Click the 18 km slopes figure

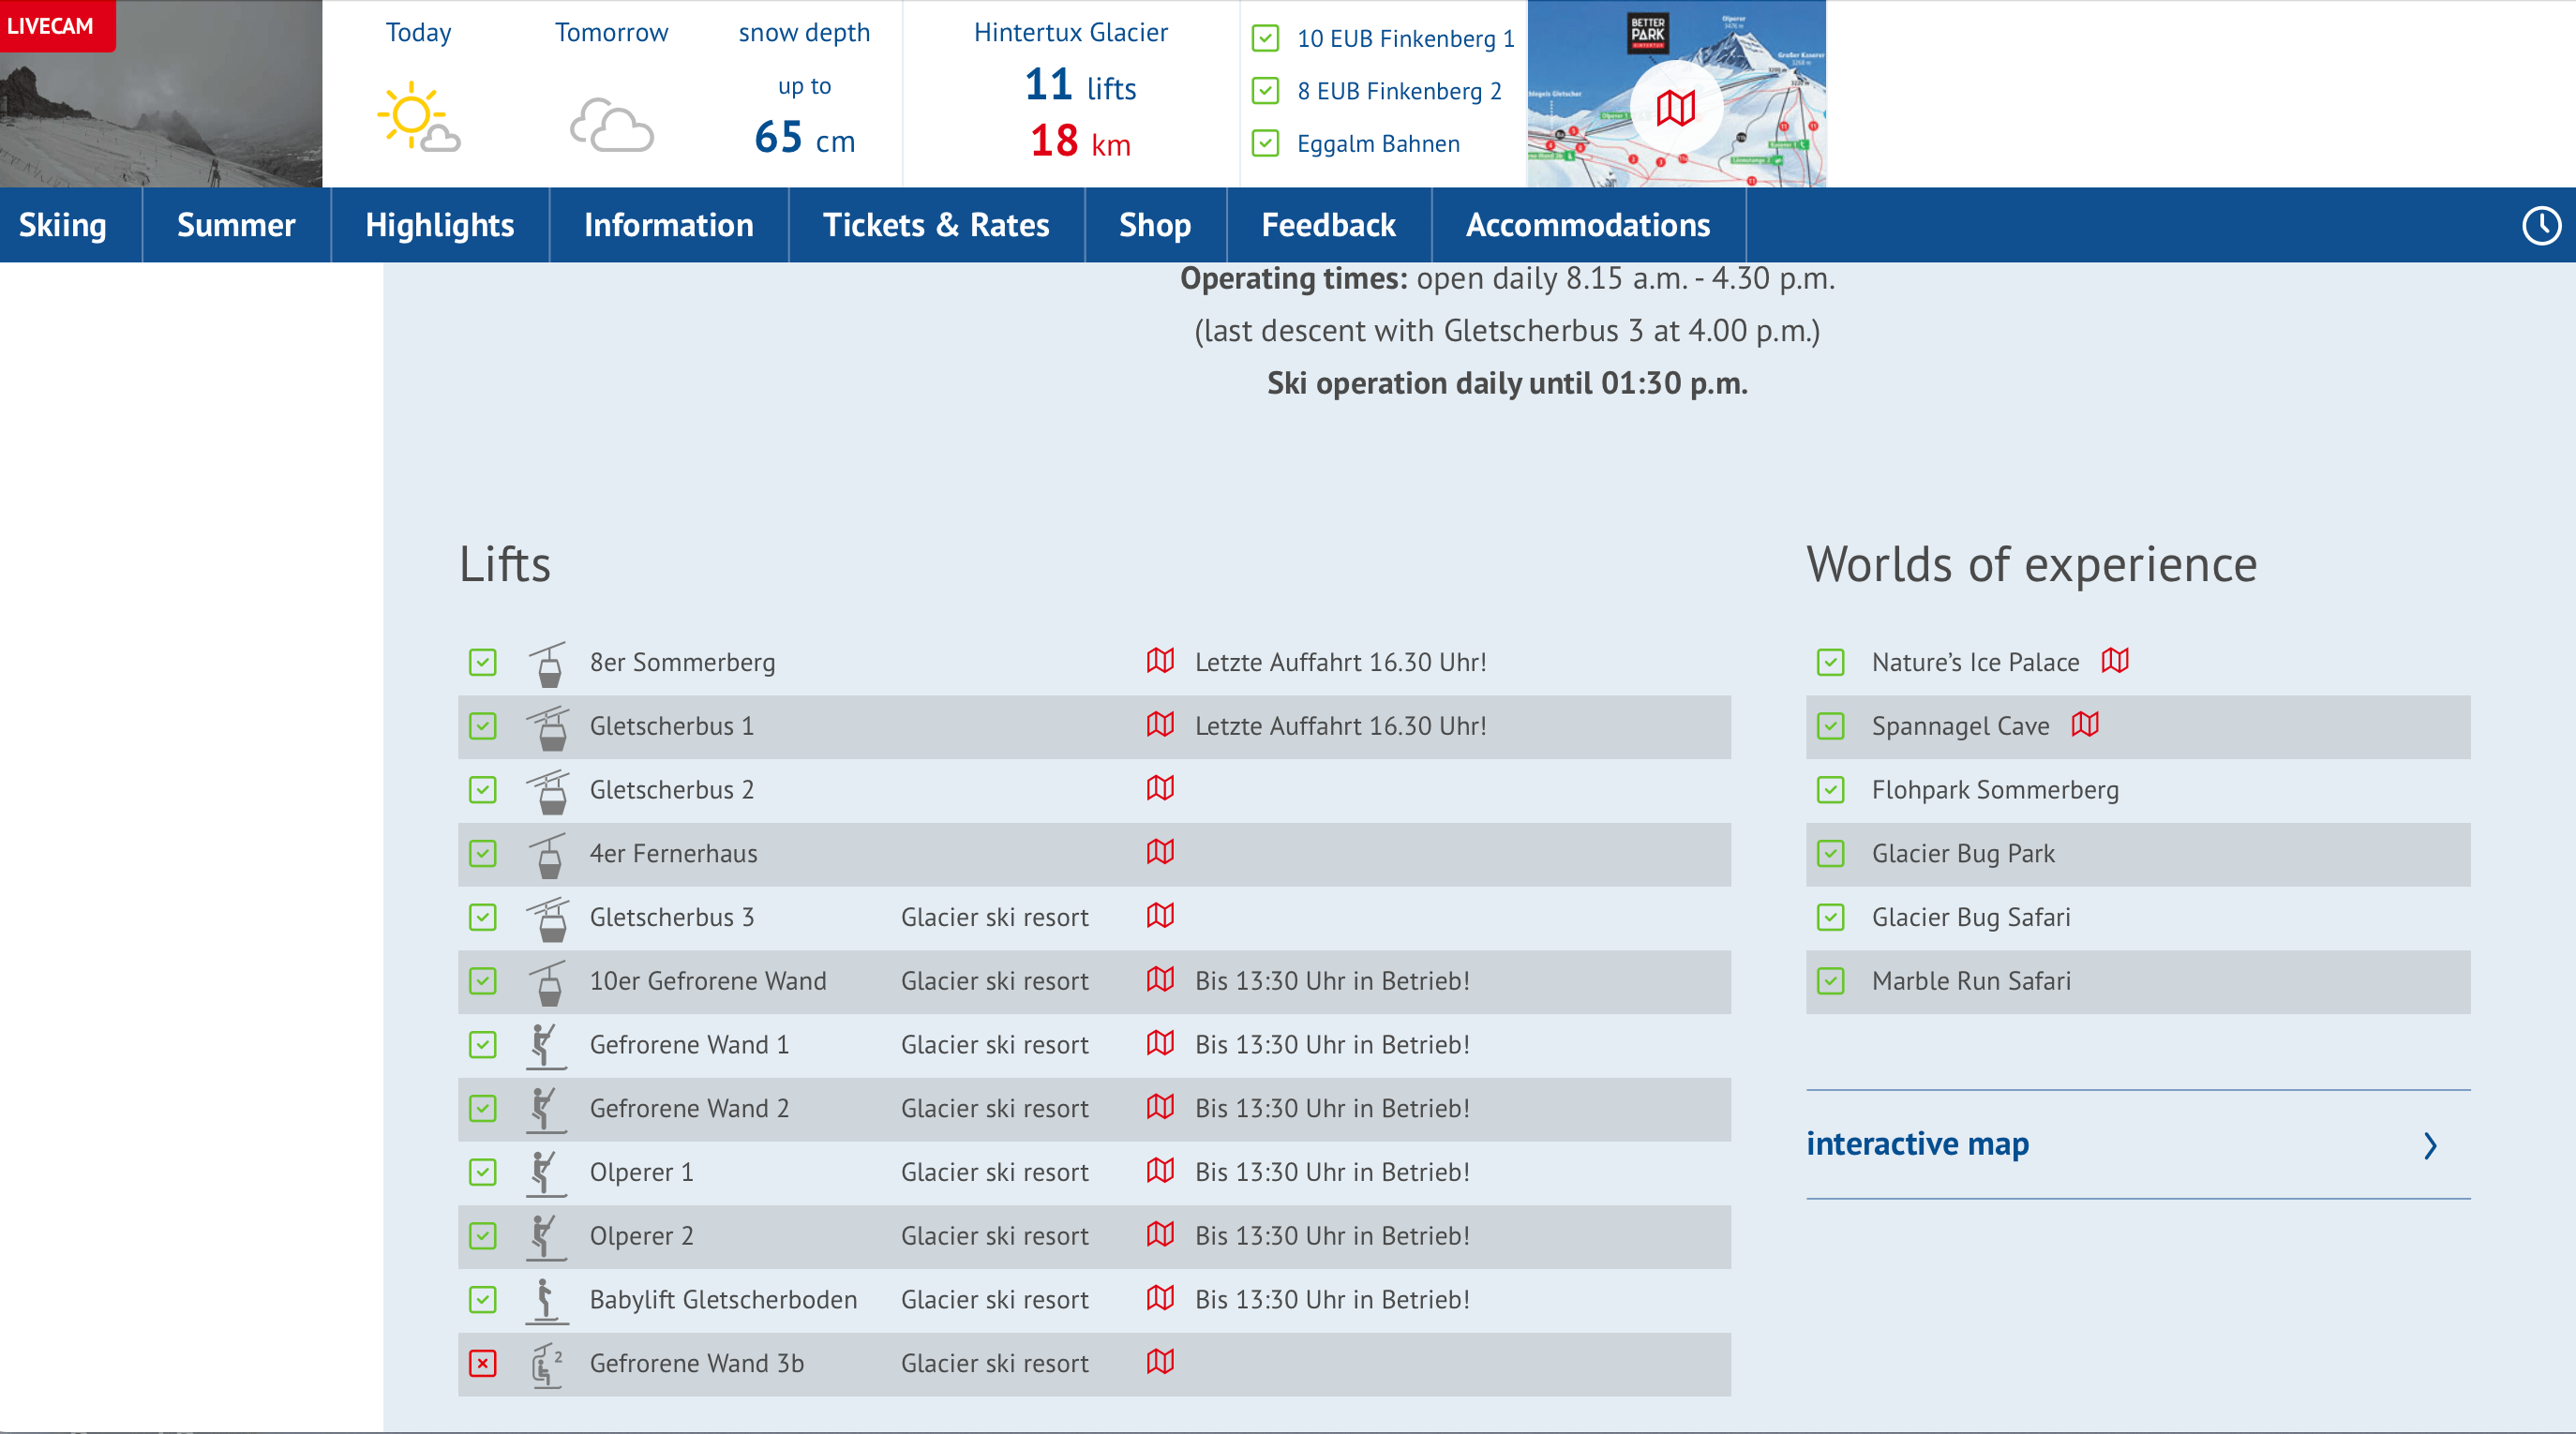coord(1080,140)
